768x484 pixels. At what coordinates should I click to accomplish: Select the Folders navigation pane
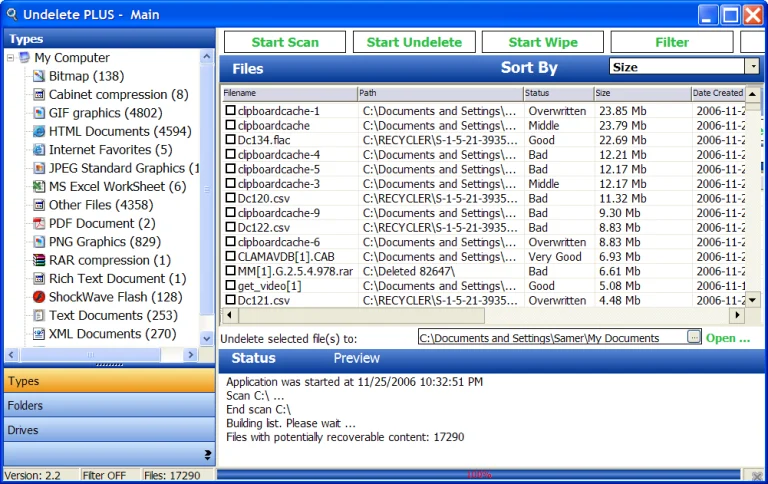[109, 405]
